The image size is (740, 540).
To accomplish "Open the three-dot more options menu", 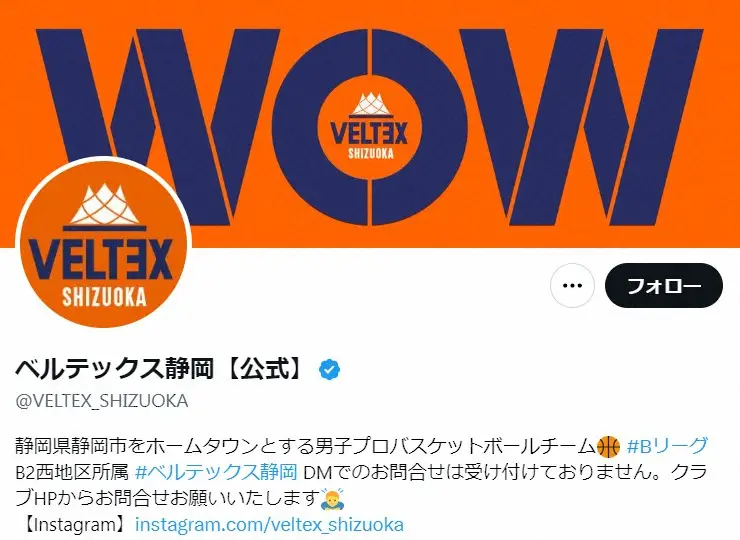I will click(572, 286).
